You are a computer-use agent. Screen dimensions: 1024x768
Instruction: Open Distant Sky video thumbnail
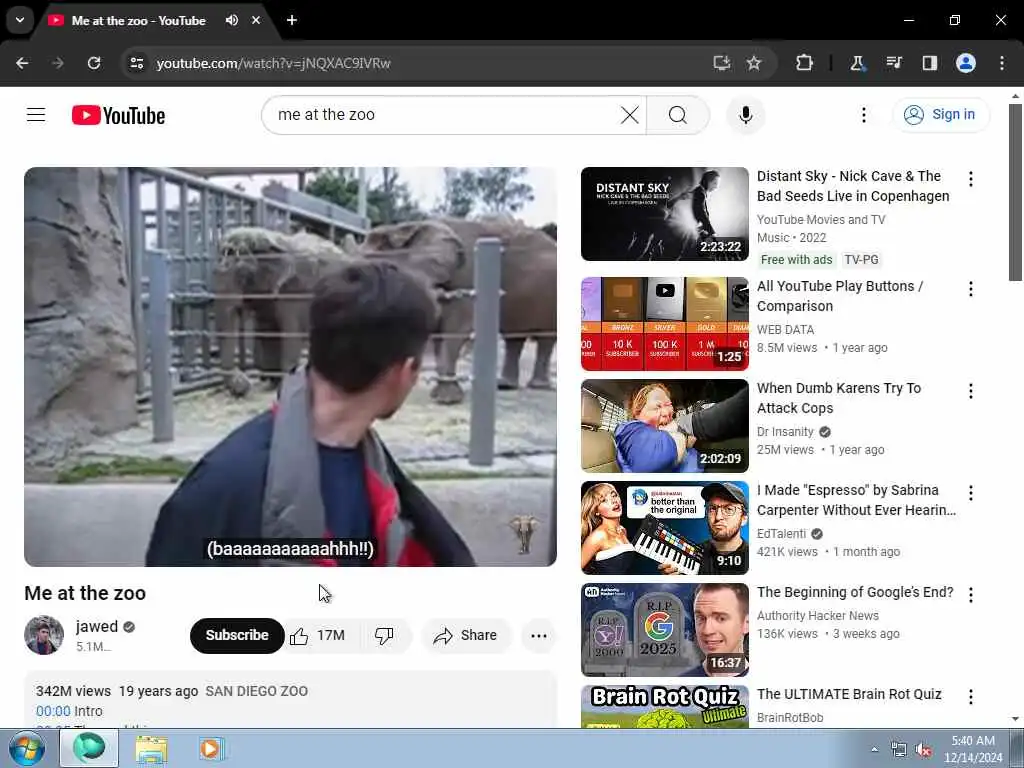click(x=665, y=214)
